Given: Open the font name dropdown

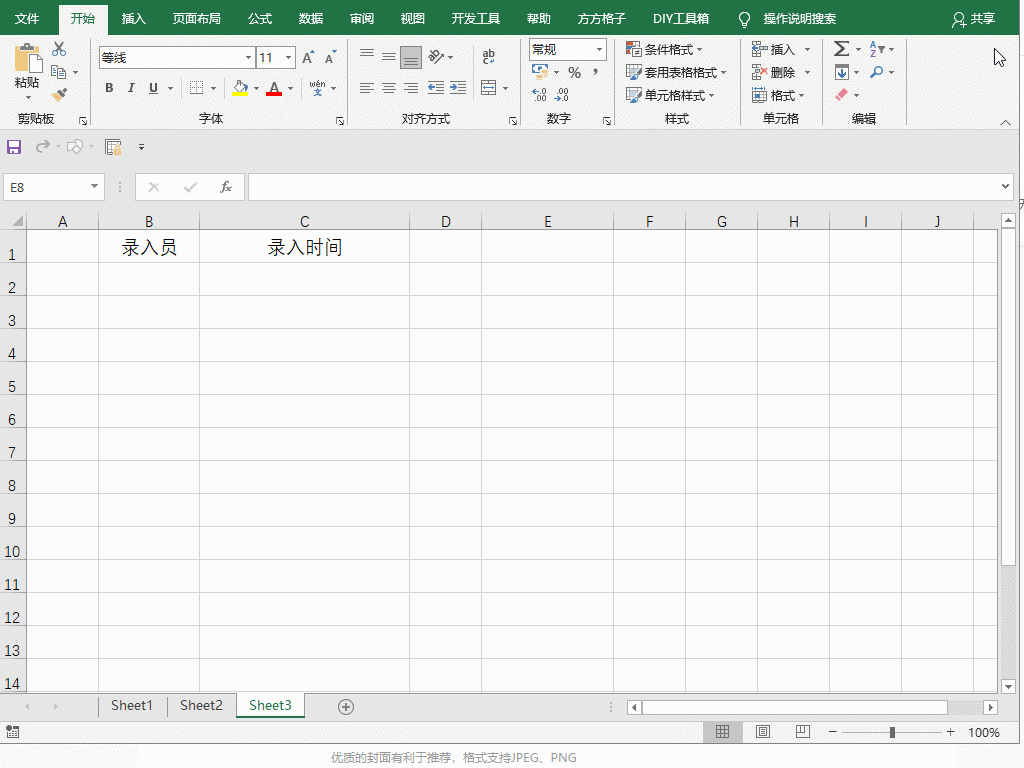Looking at the screenshot, I should point(248,57).
